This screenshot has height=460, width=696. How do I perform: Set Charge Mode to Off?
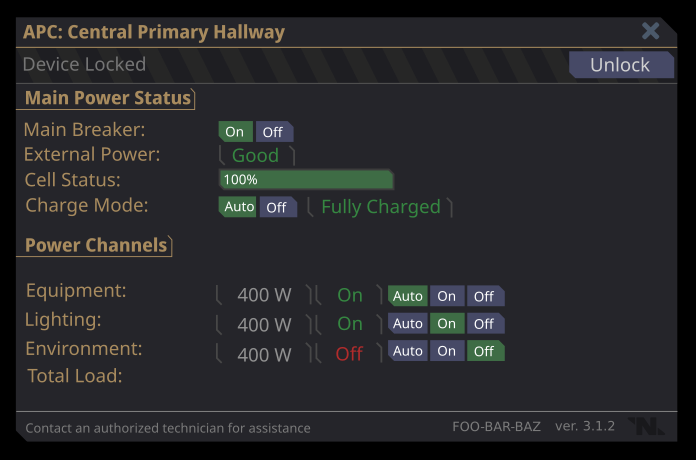click(277, 207)
